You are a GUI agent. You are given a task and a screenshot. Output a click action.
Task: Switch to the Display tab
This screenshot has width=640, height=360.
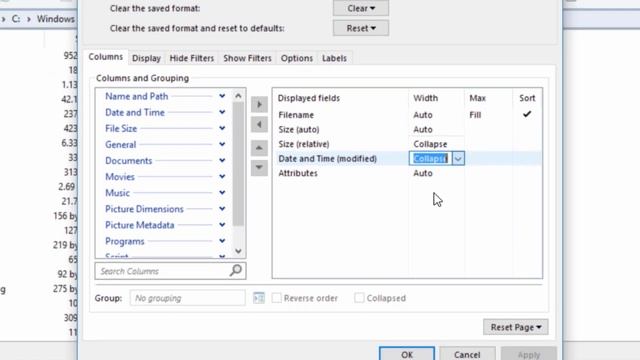(x=146, y=58)
